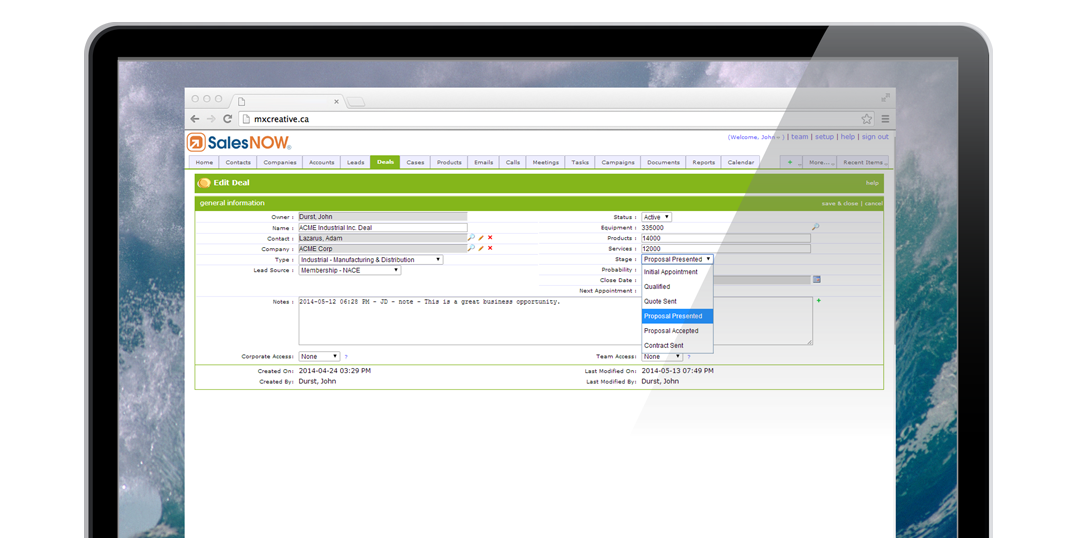The width and height of the screenshot is (1082, 539).
Task: Open the Companies tab
Action: 279,162
